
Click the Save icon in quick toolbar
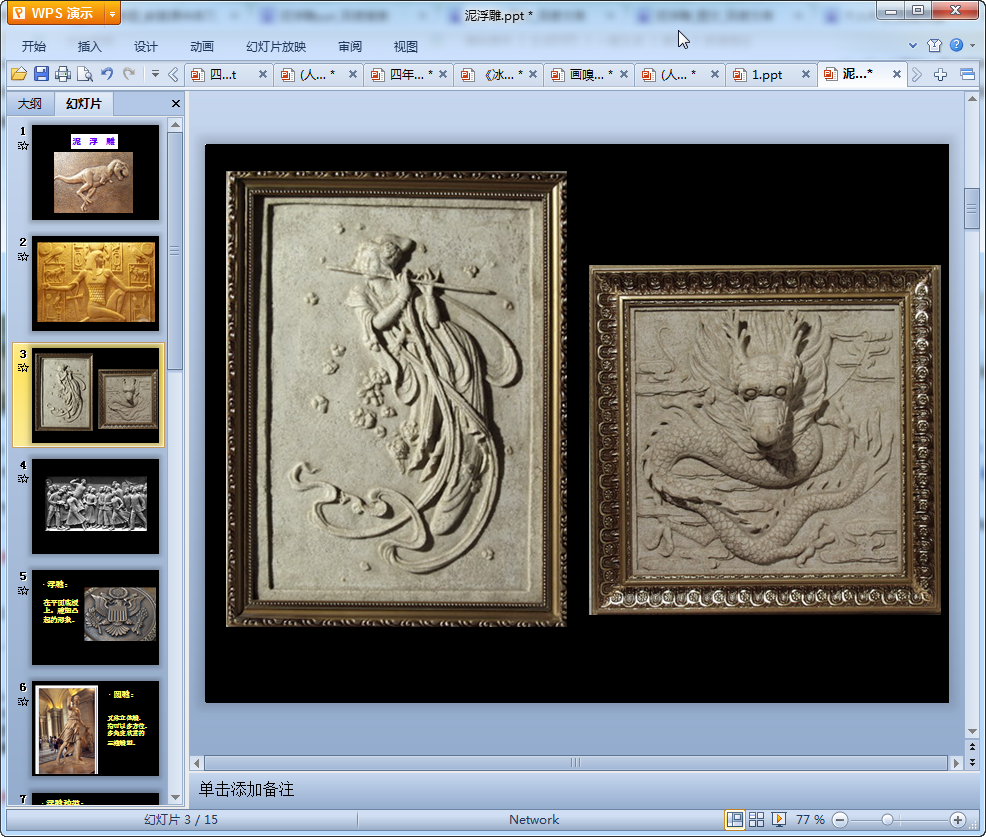tap(41, 74)
